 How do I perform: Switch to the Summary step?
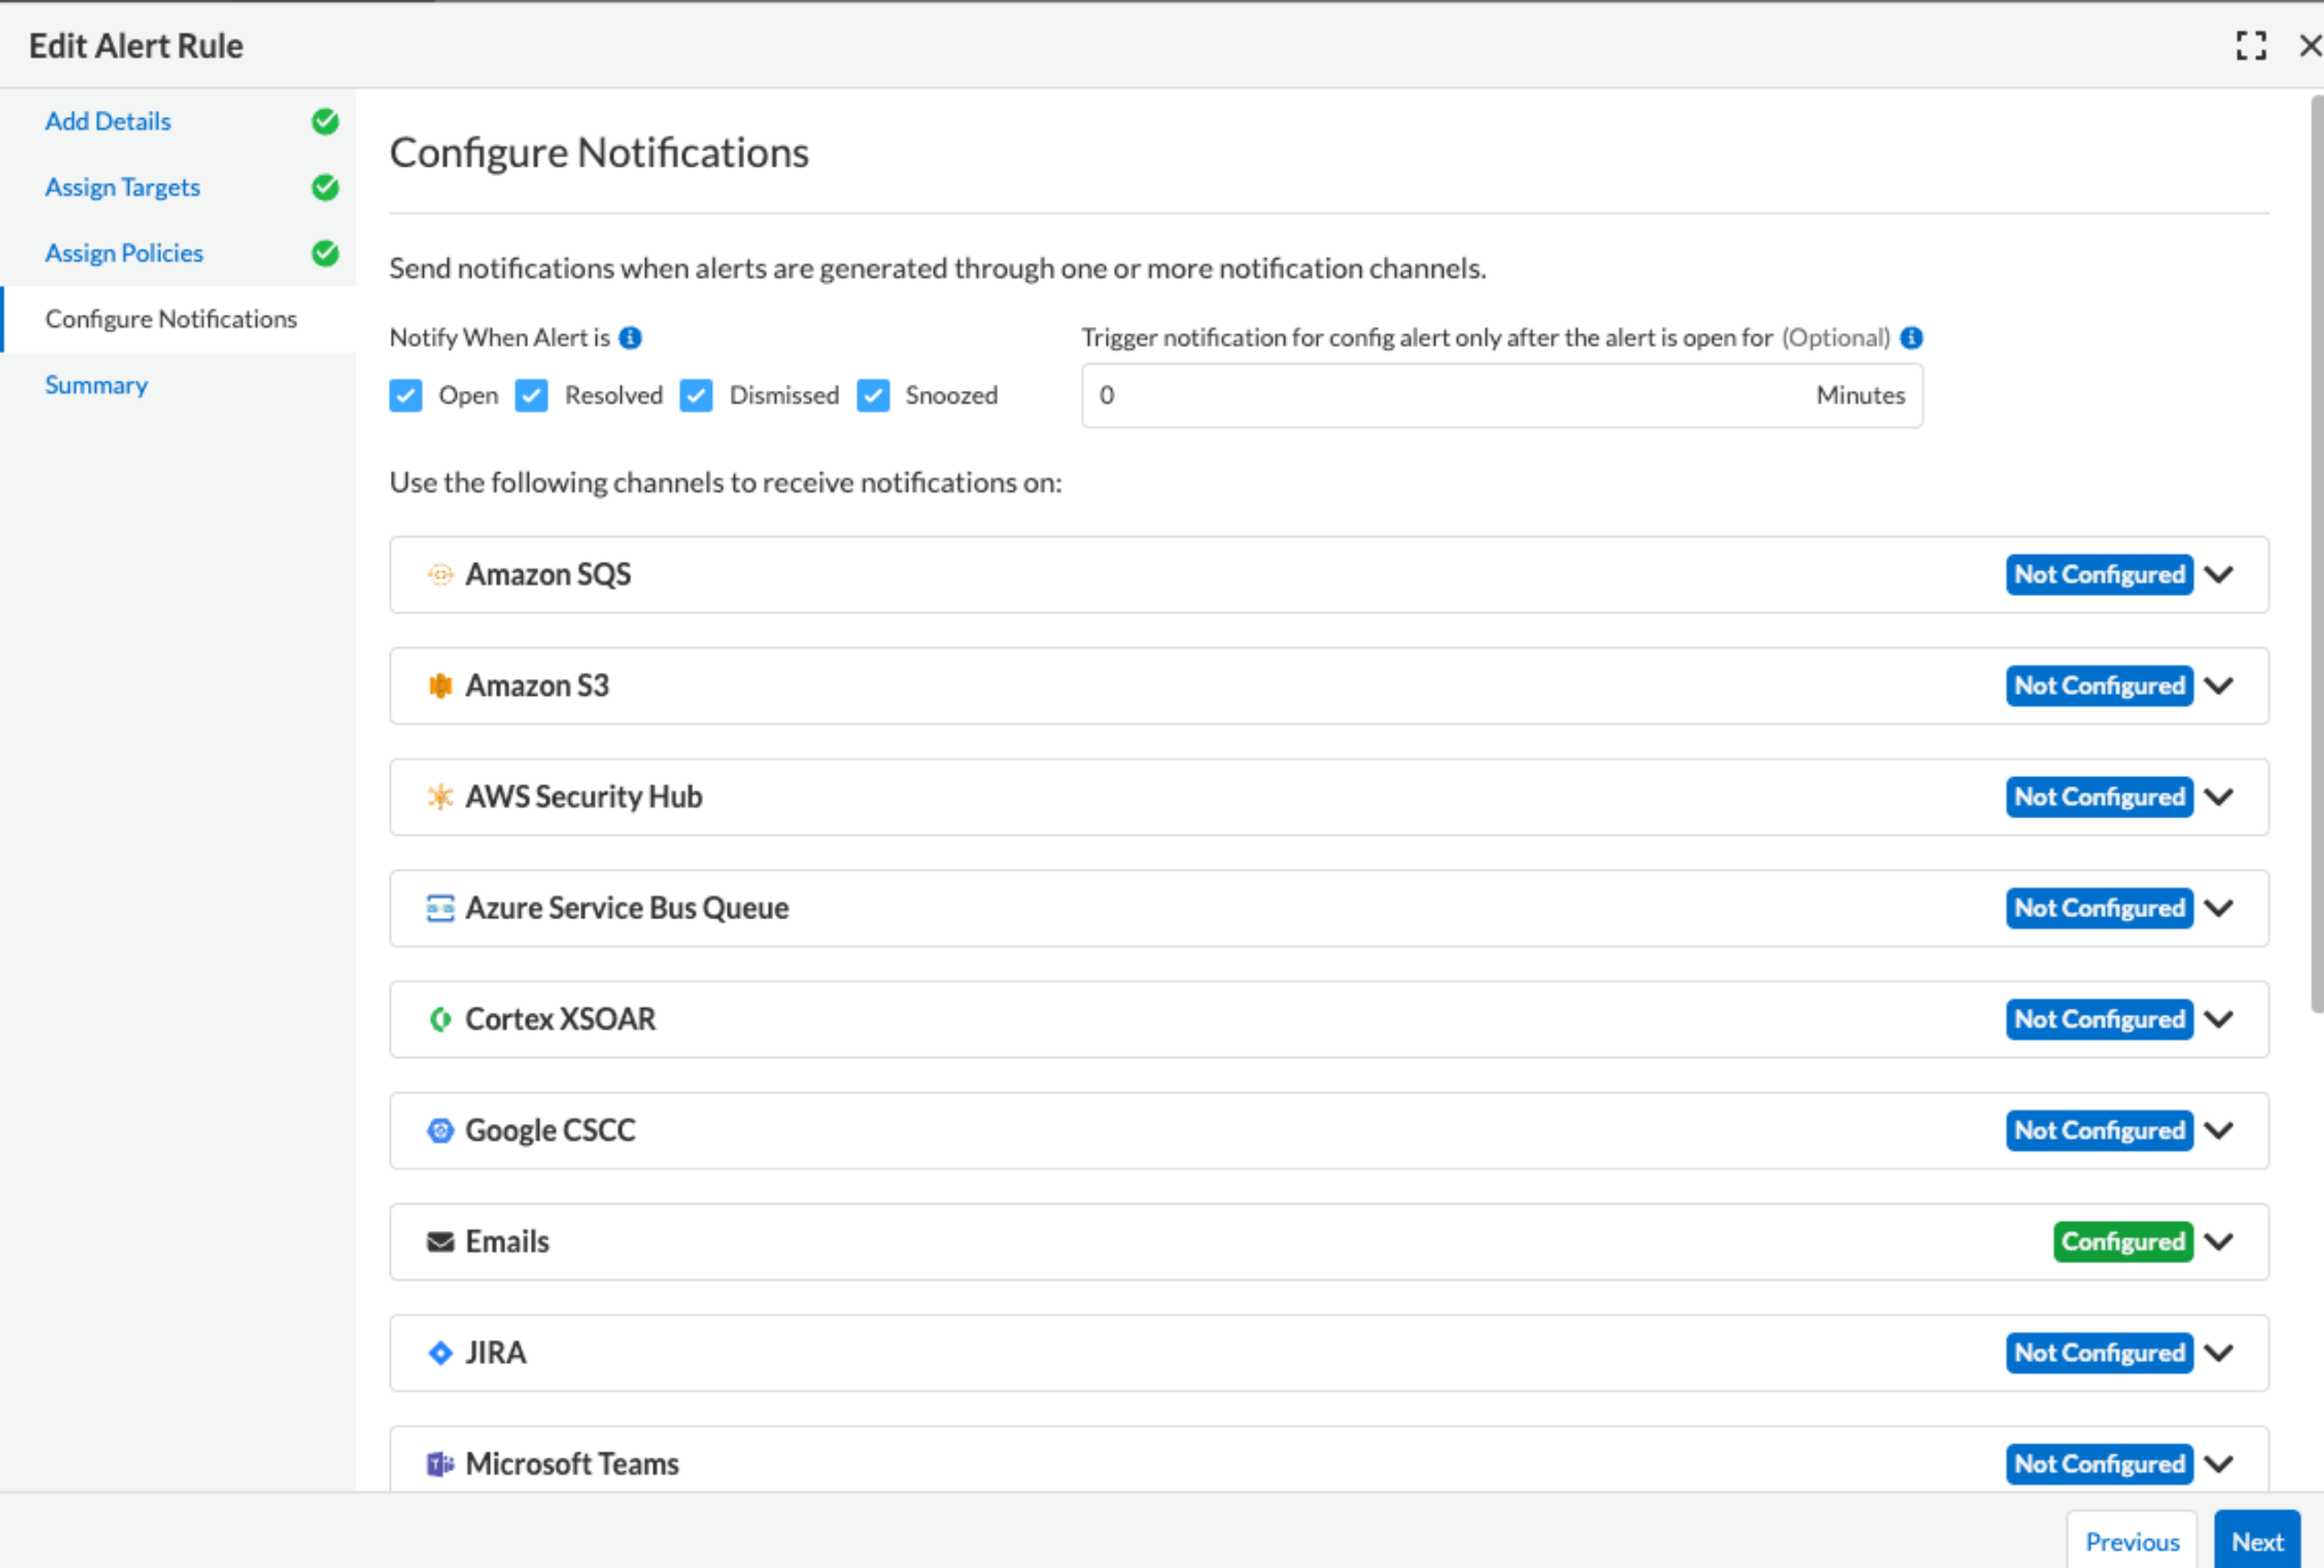96,385
